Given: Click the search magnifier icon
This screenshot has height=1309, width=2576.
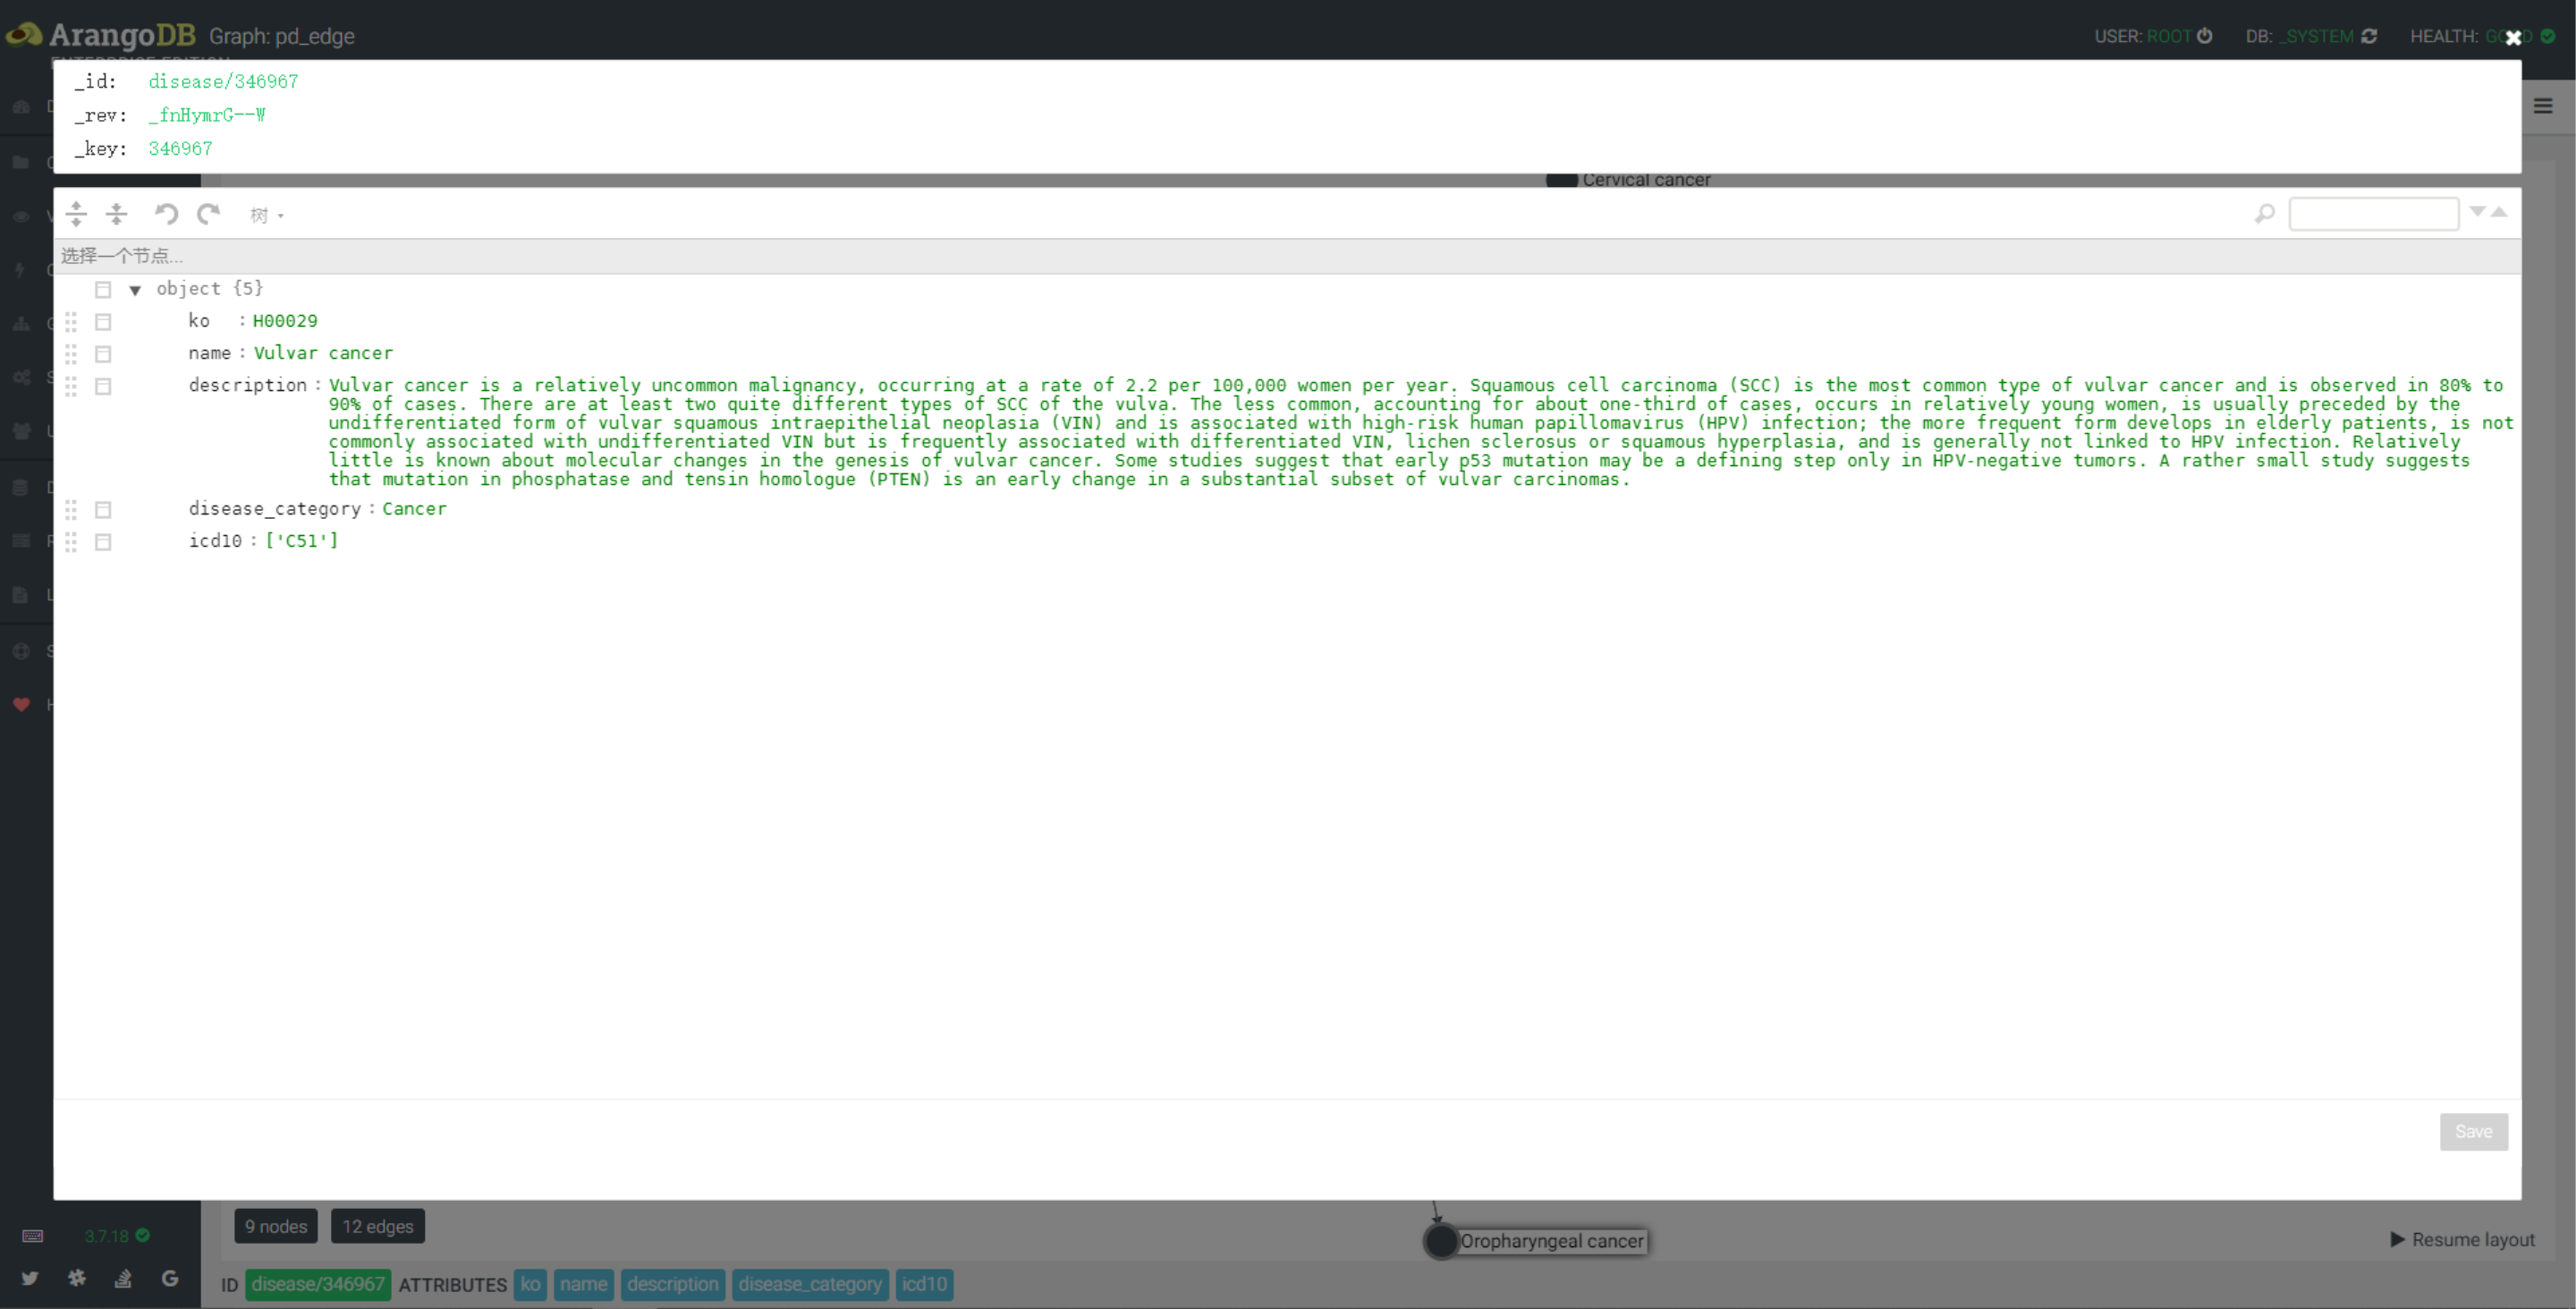Looking at the screenshot, I should pos(2264,214).
